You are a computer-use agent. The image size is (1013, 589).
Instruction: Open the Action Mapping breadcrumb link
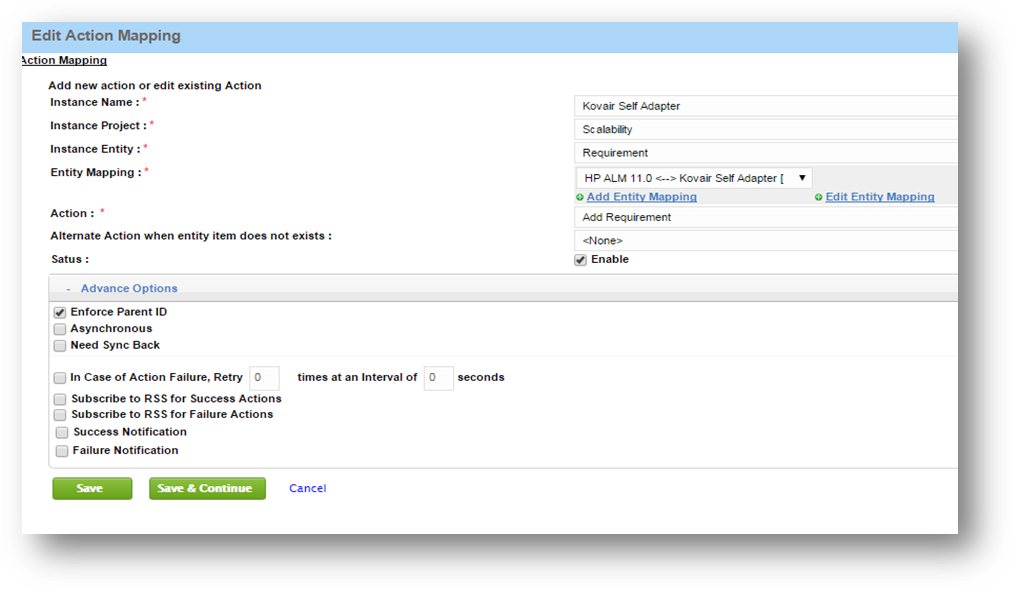(x=62, y=60)
